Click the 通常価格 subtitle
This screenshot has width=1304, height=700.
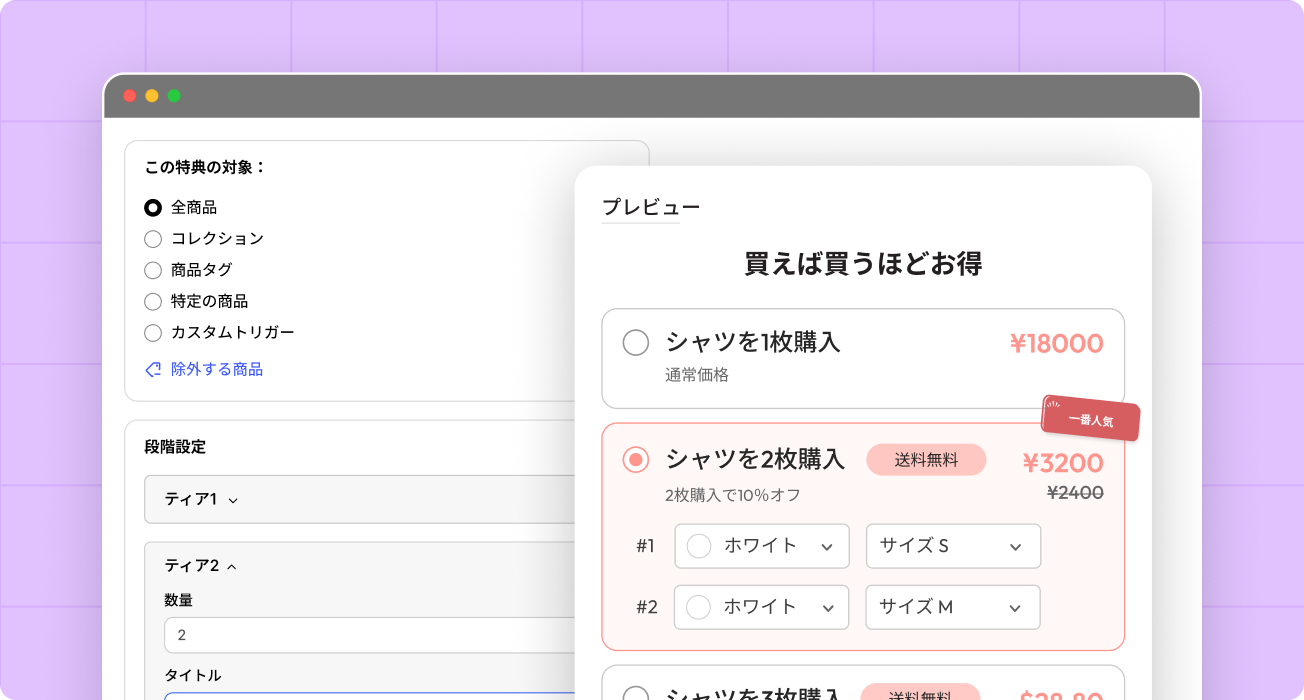pyautogui.click(x=697, y=376)
